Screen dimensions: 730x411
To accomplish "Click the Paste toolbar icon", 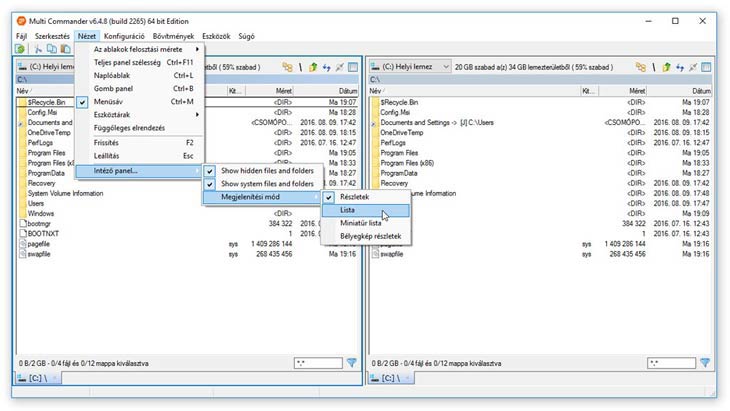I will pos(66,49).
